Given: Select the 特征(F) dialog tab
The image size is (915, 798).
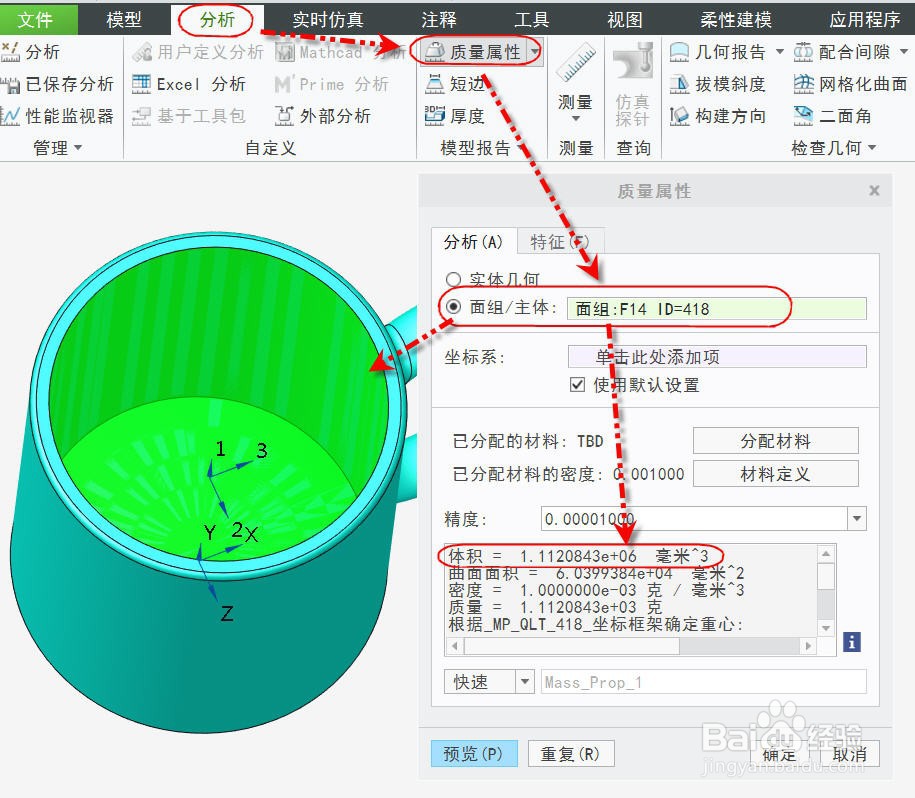Looking at the screenshot, I should pos(560,241).
